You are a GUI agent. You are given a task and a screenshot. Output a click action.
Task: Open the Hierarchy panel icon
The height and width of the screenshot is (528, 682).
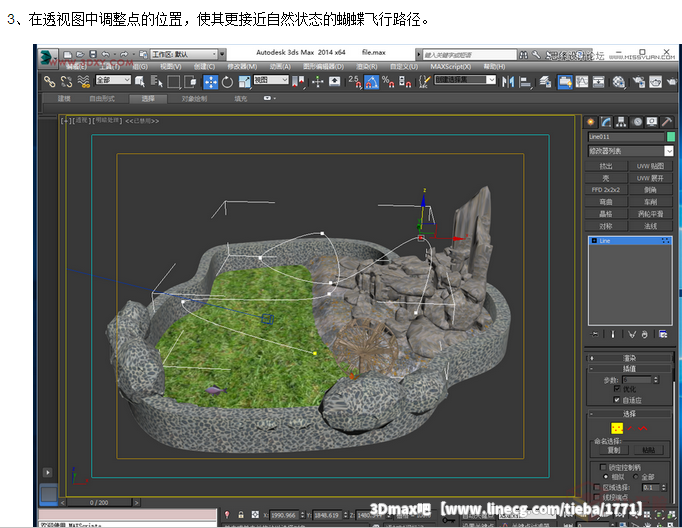[621, 121]
